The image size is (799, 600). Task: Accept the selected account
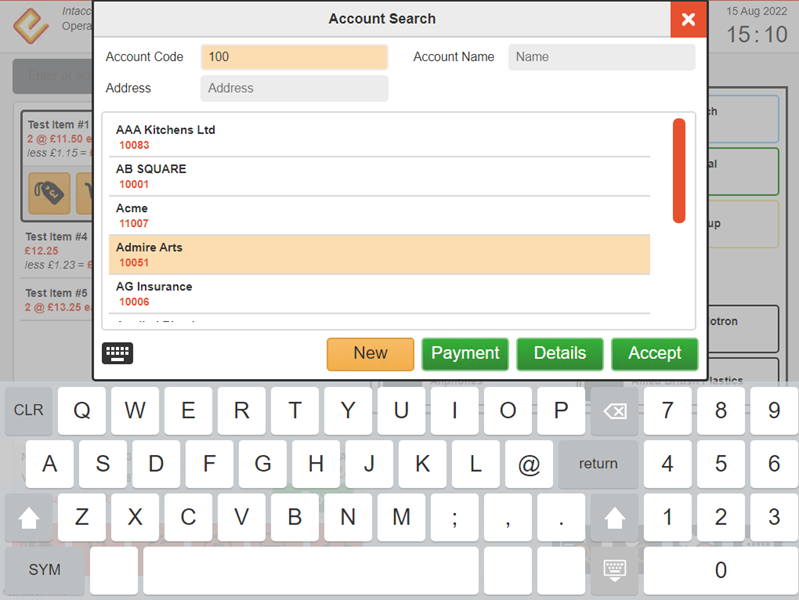pyautogui.click(x=655, y=353)
